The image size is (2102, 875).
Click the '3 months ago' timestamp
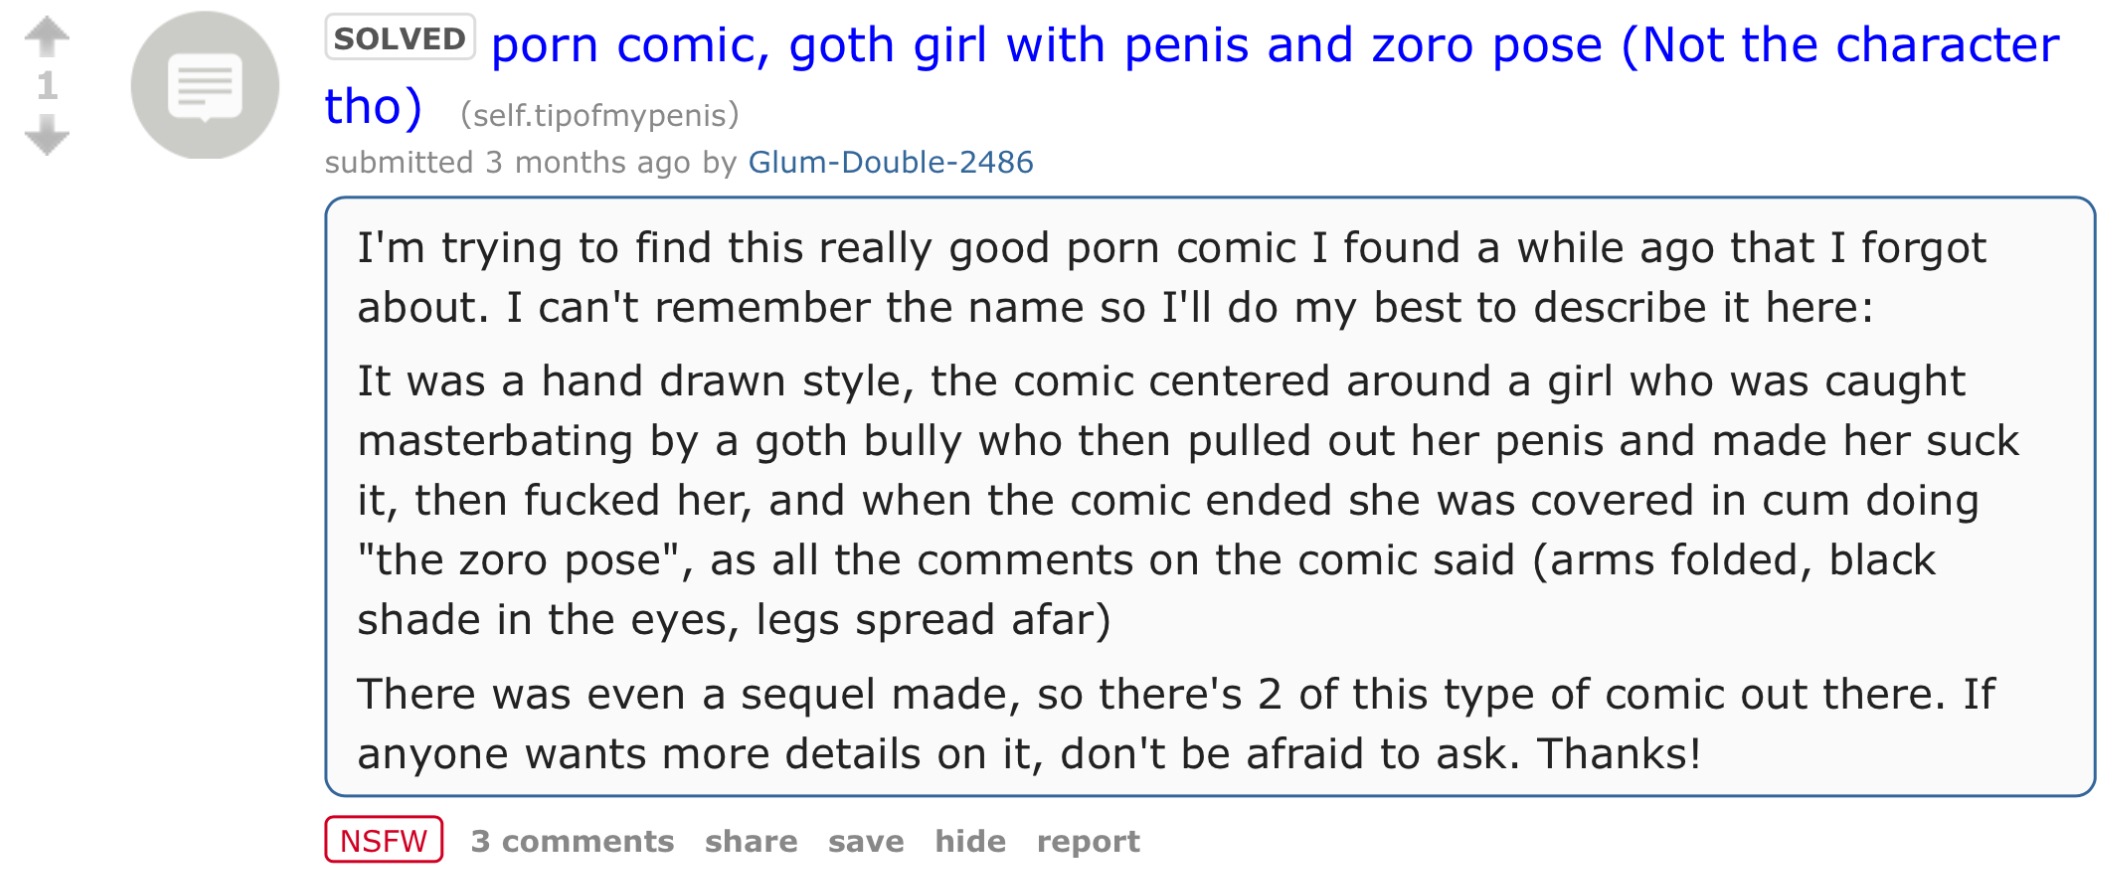[x=588, y=162]
